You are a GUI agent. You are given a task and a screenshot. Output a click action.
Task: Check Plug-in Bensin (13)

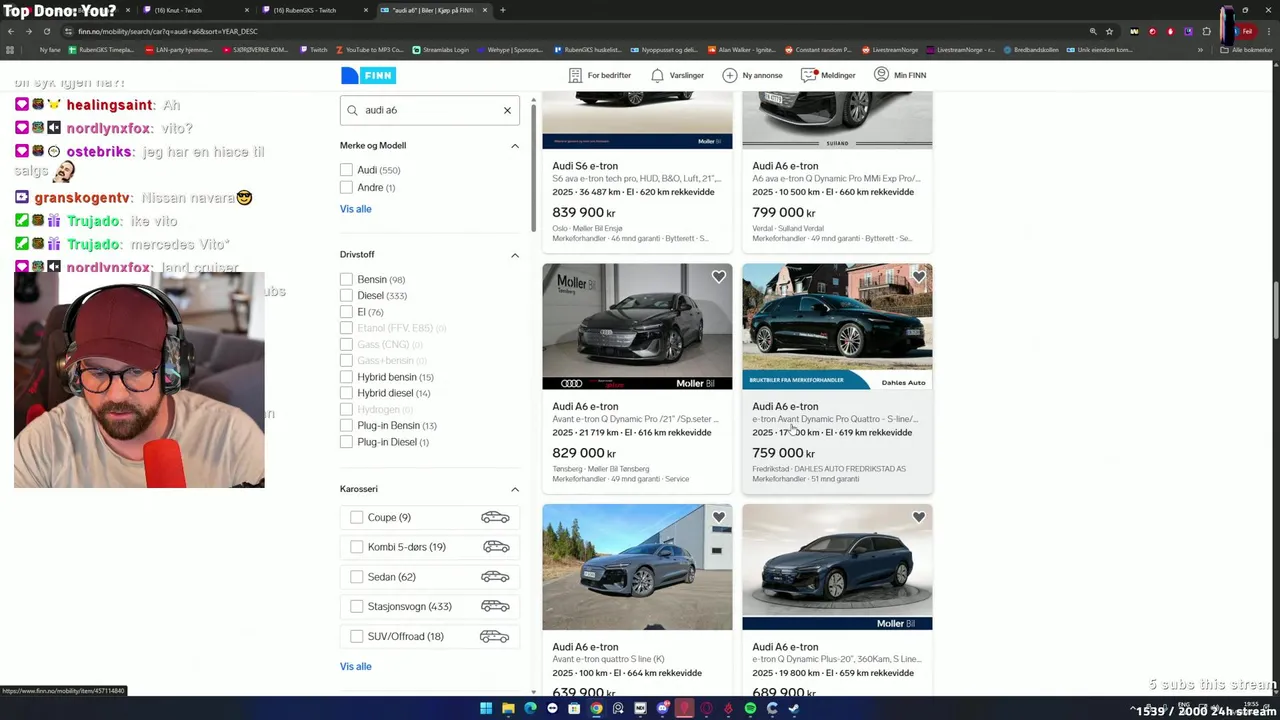pos(346,425)
